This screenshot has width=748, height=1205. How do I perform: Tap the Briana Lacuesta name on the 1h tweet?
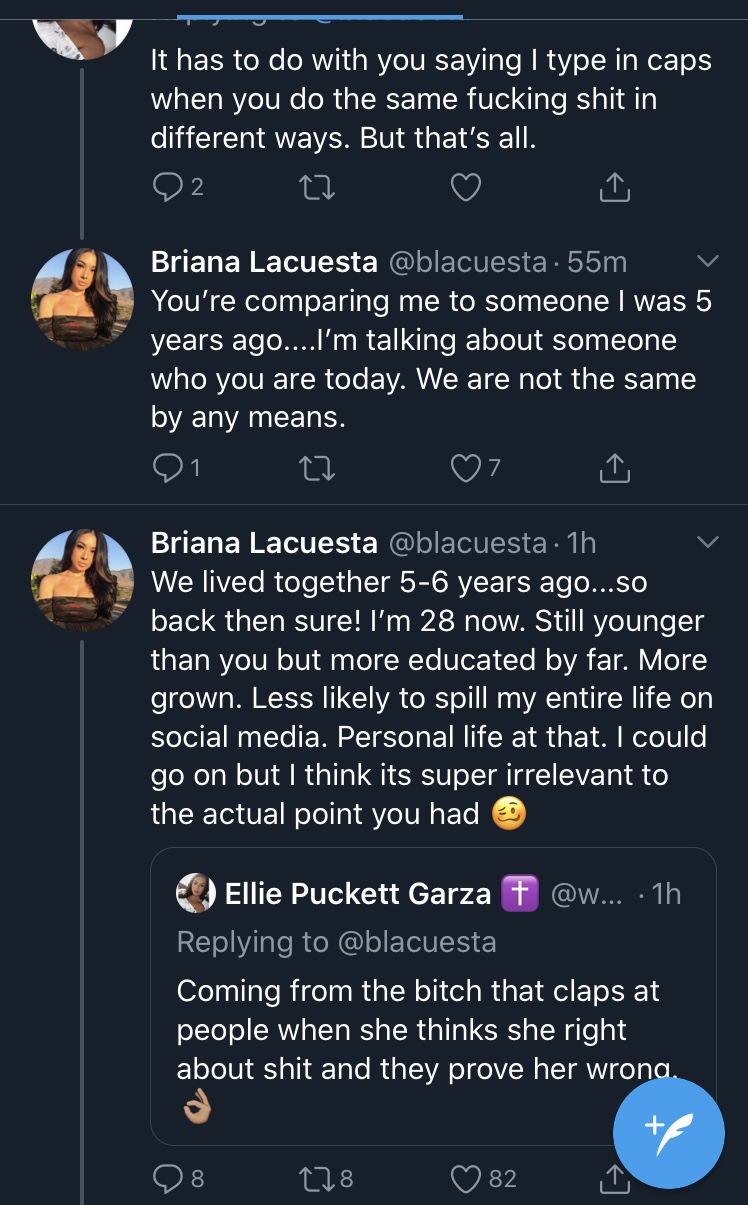[264, 542]
